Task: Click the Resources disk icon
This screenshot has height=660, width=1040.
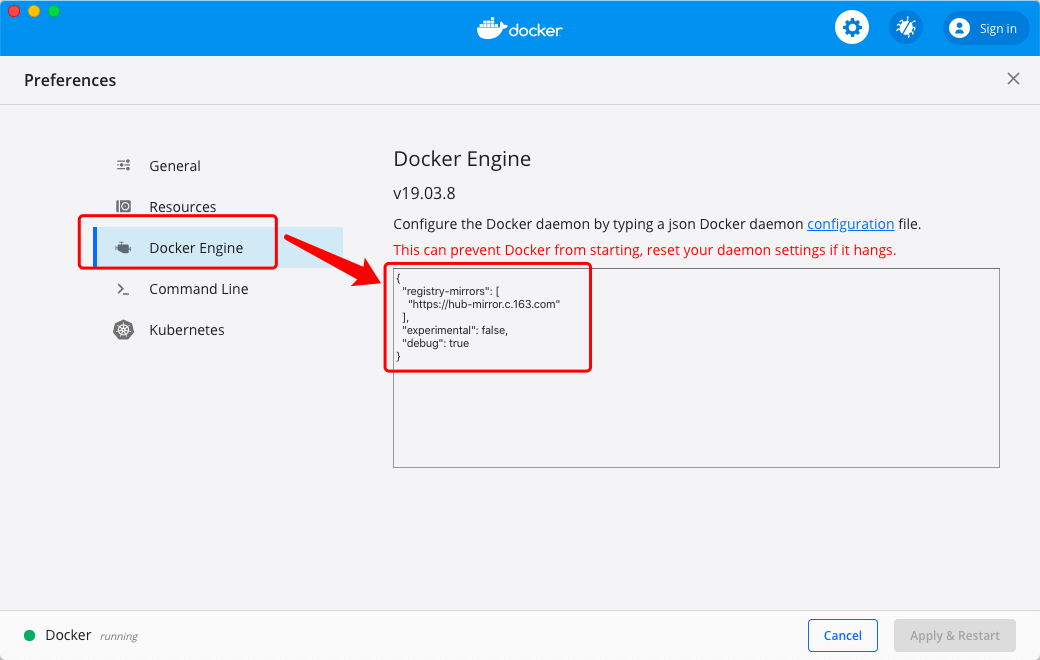Action: 123,206
